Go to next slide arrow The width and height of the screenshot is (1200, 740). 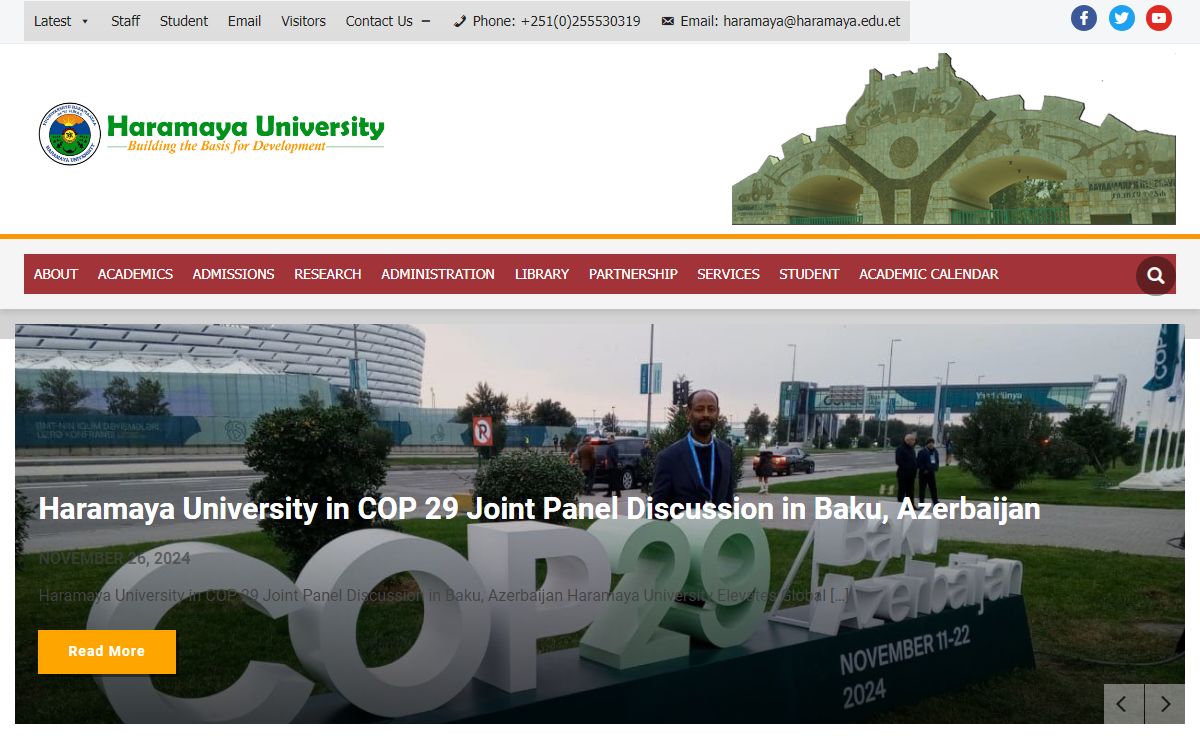[1165, 704]
